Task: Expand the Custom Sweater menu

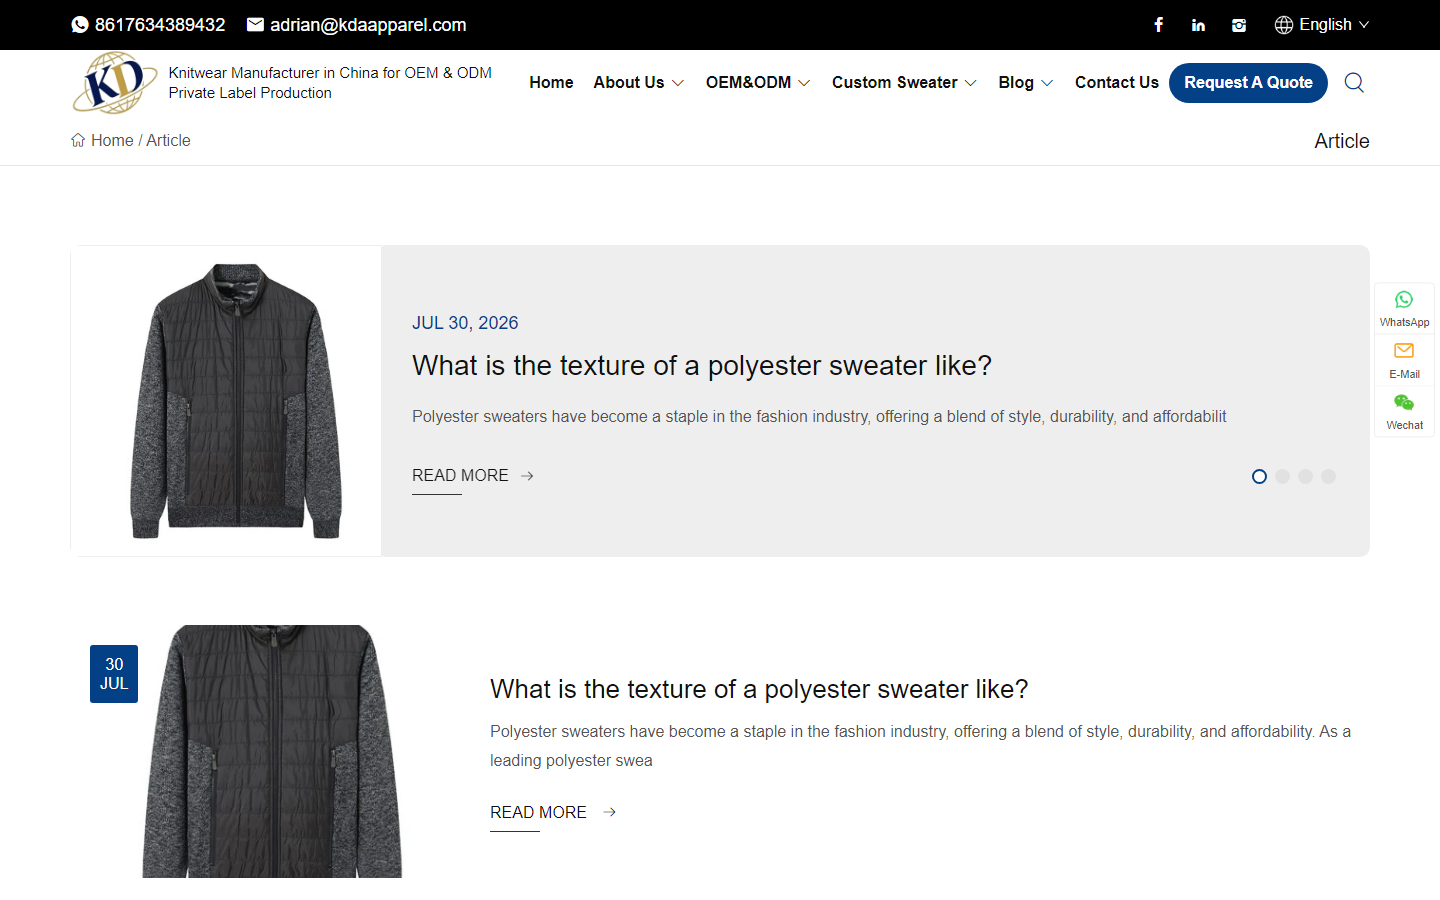Action: (x=904, y=82)
